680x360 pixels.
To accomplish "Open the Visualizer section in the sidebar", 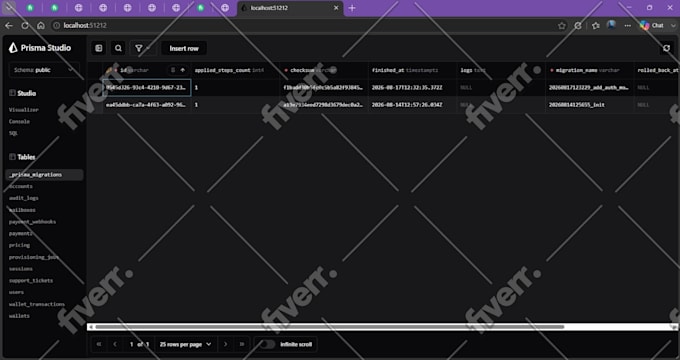I will coord(24,110).
